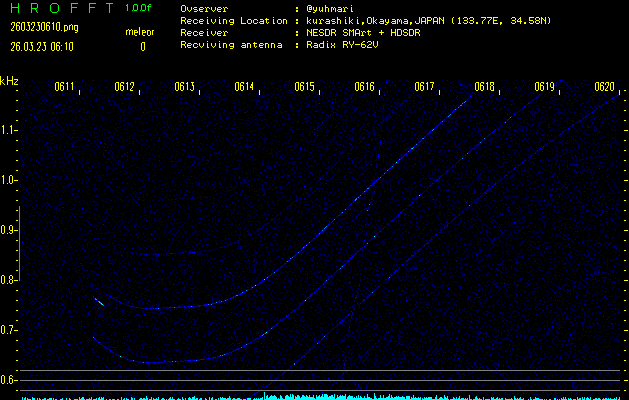
Task: Click the kHz axis unit label
Action: 9,80
